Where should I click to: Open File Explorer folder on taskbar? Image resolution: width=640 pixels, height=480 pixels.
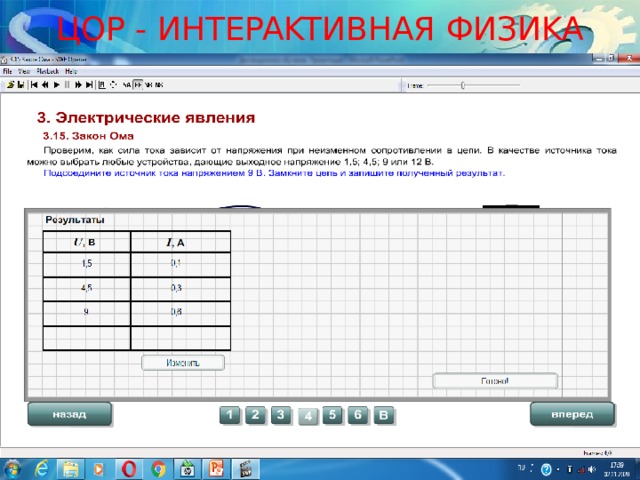tap(70, 469)
